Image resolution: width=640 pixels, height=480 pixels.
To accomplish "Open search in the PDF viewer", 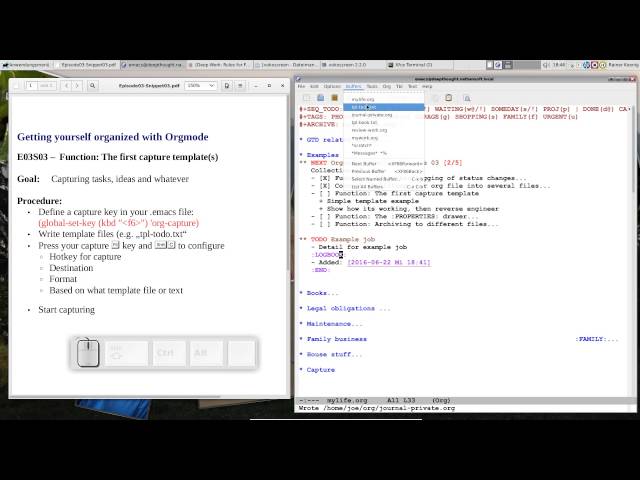I will click(x=93, y=86).
